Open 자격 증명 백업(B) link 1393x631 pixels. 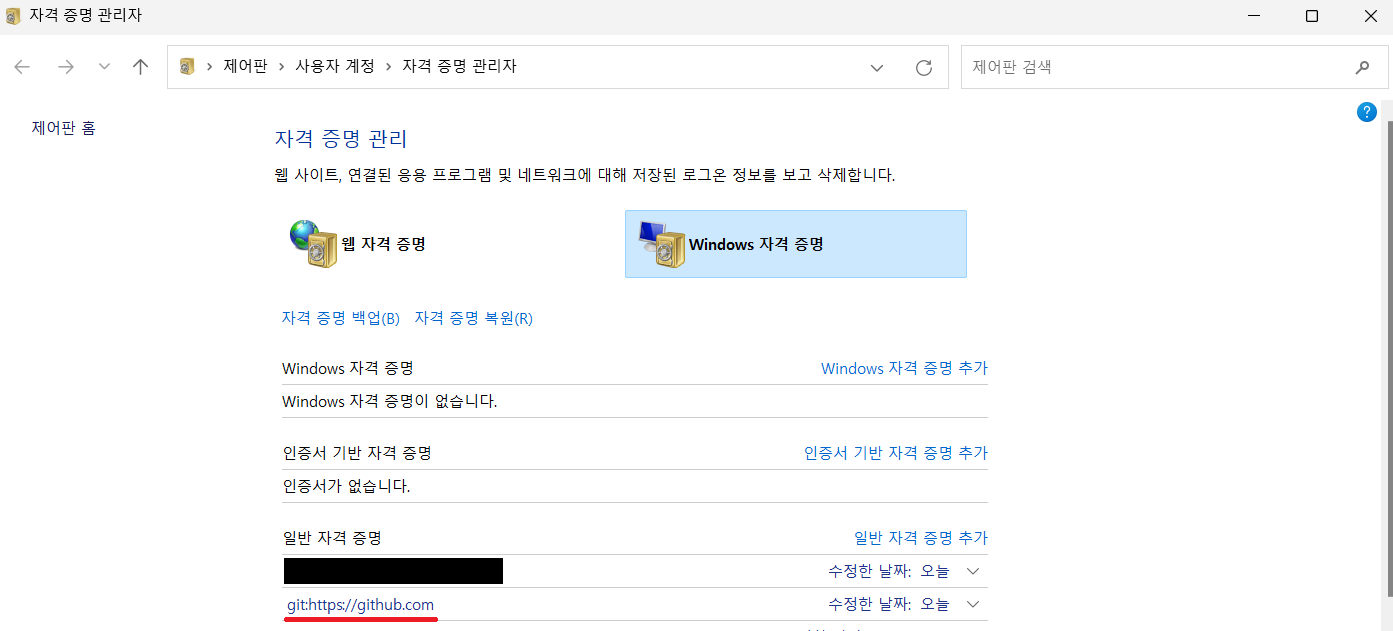click(341, 318)
